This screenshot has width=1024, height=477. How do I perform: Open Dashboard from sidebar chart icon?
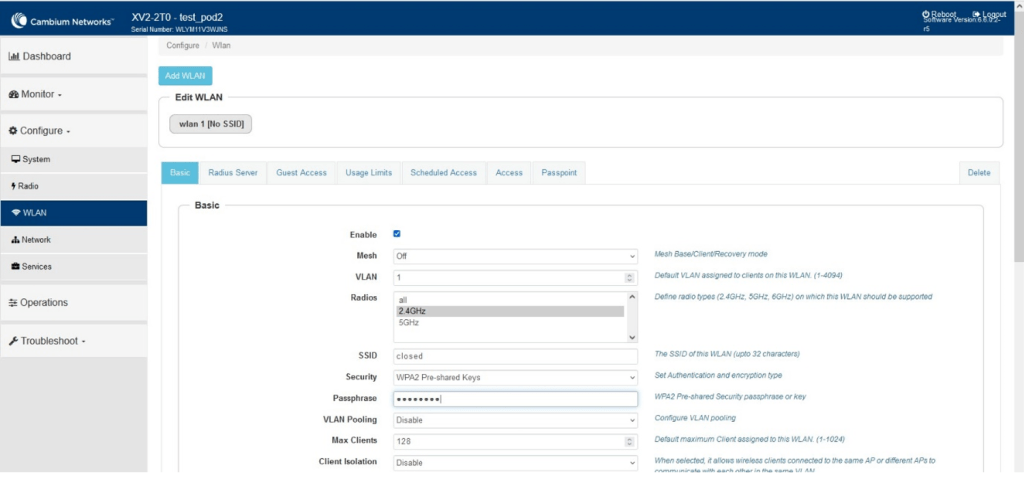(14, 56)
